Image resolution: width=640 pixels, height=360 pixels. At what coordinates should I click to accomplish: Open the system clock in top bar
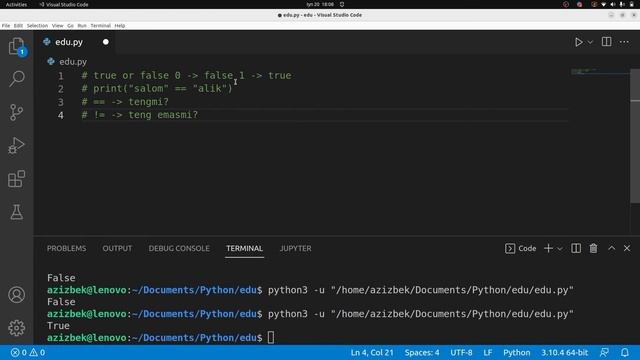coord(320,4)
